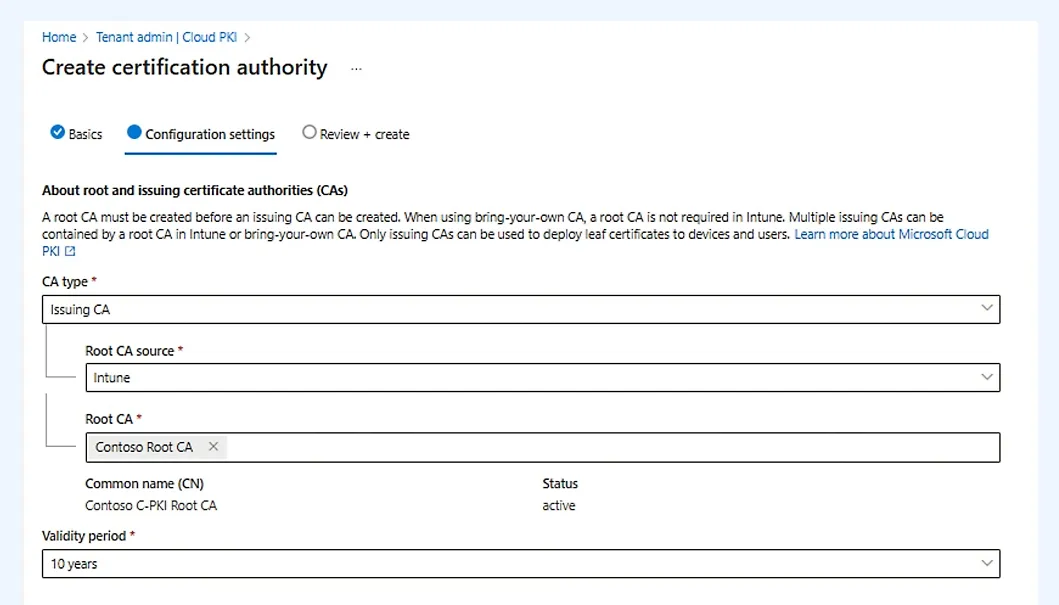1059x605 pixels.
Task: Click external link icon after Cloud PKI
Action: click(x=70, y=252)
